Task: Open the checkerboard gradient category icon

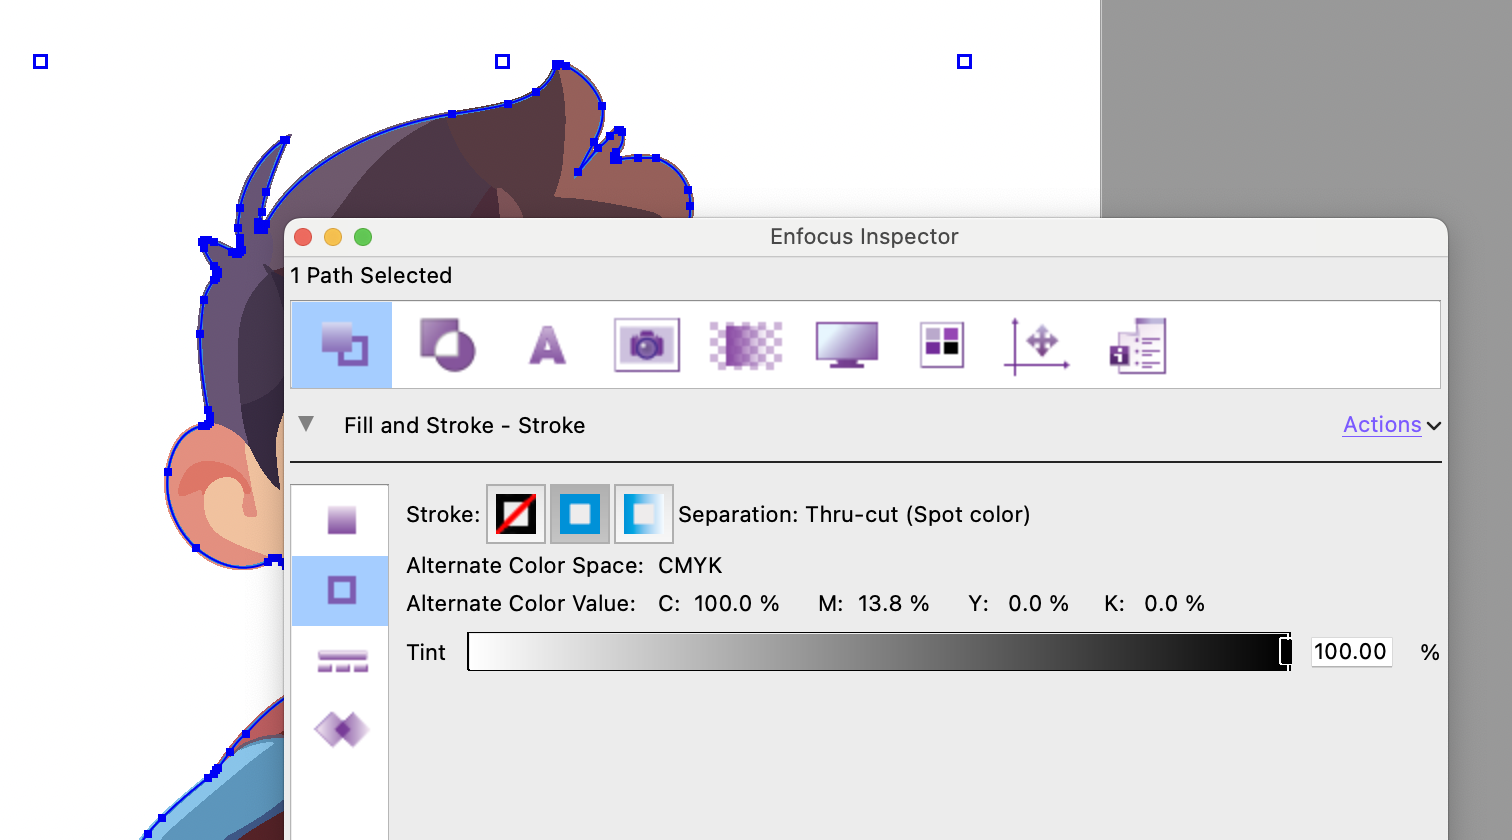Action: pyautogui.click(x=746, y=345)
